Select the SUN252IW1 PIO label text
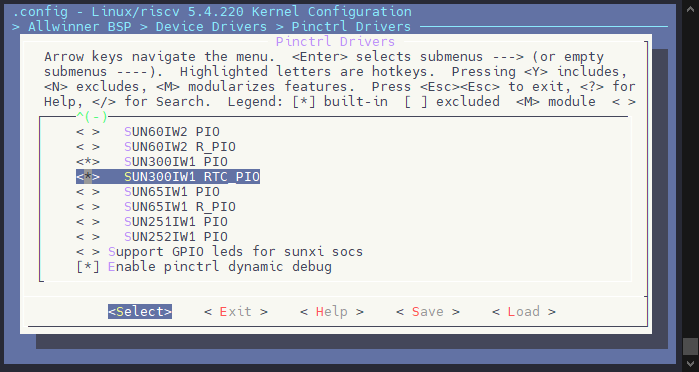This screenshot has height=372, width=699. (x=176, y=237)
